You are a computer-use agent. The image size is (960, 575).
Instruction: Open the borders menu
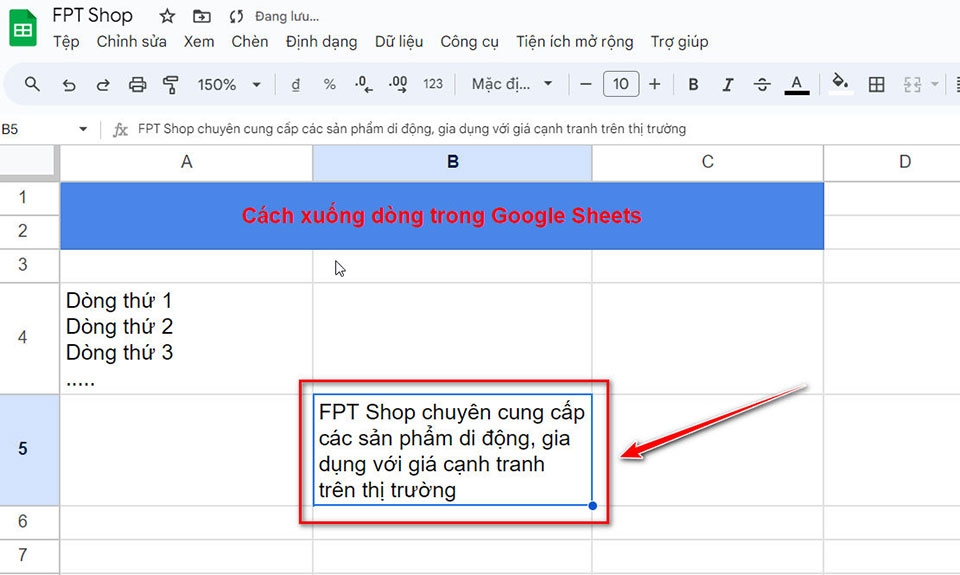coord(876,85)
